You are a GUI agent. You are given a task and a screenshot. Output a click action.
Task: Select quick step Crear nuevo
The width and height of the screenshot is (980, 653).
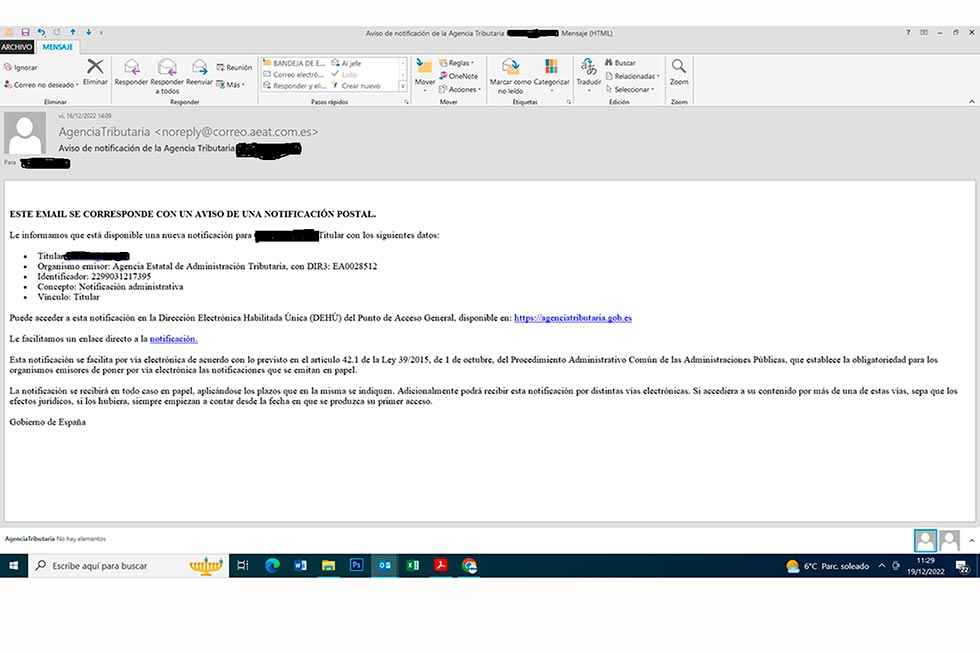(356, 86)
